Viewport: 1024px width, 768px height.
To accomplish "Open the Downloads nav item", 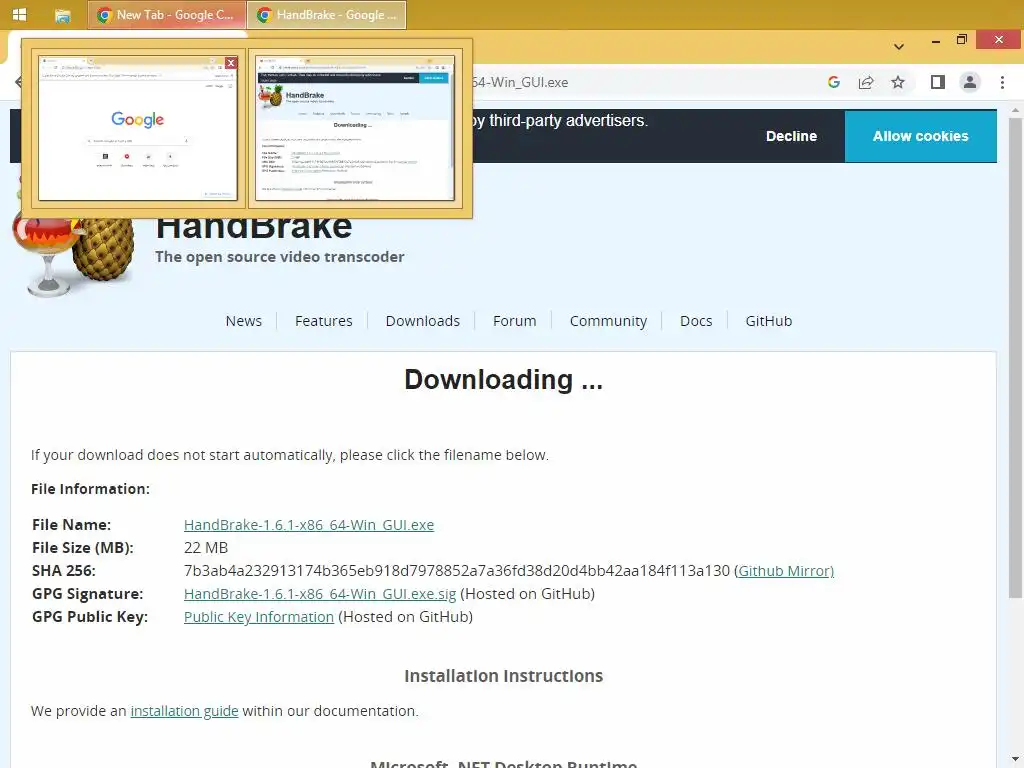I will click(423, 321).
